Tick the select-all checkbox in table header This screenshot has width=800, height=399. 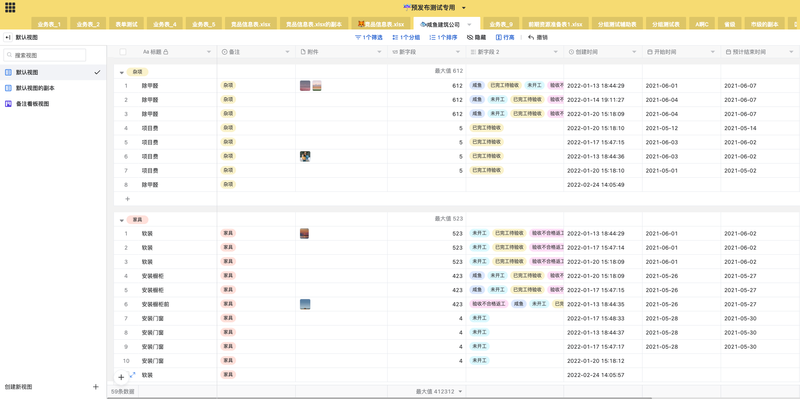click(122, 52)
